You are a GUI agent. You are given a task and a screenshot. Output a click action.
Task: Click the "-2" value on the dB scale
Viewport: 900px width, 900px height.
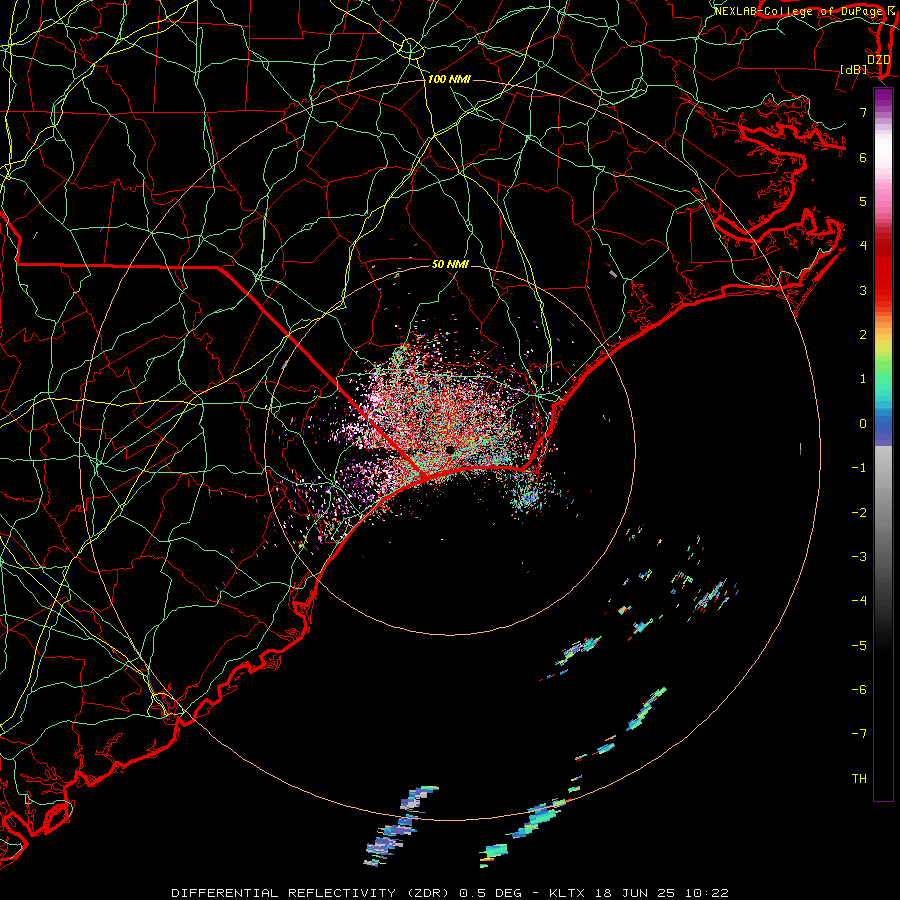click(859, 512)
